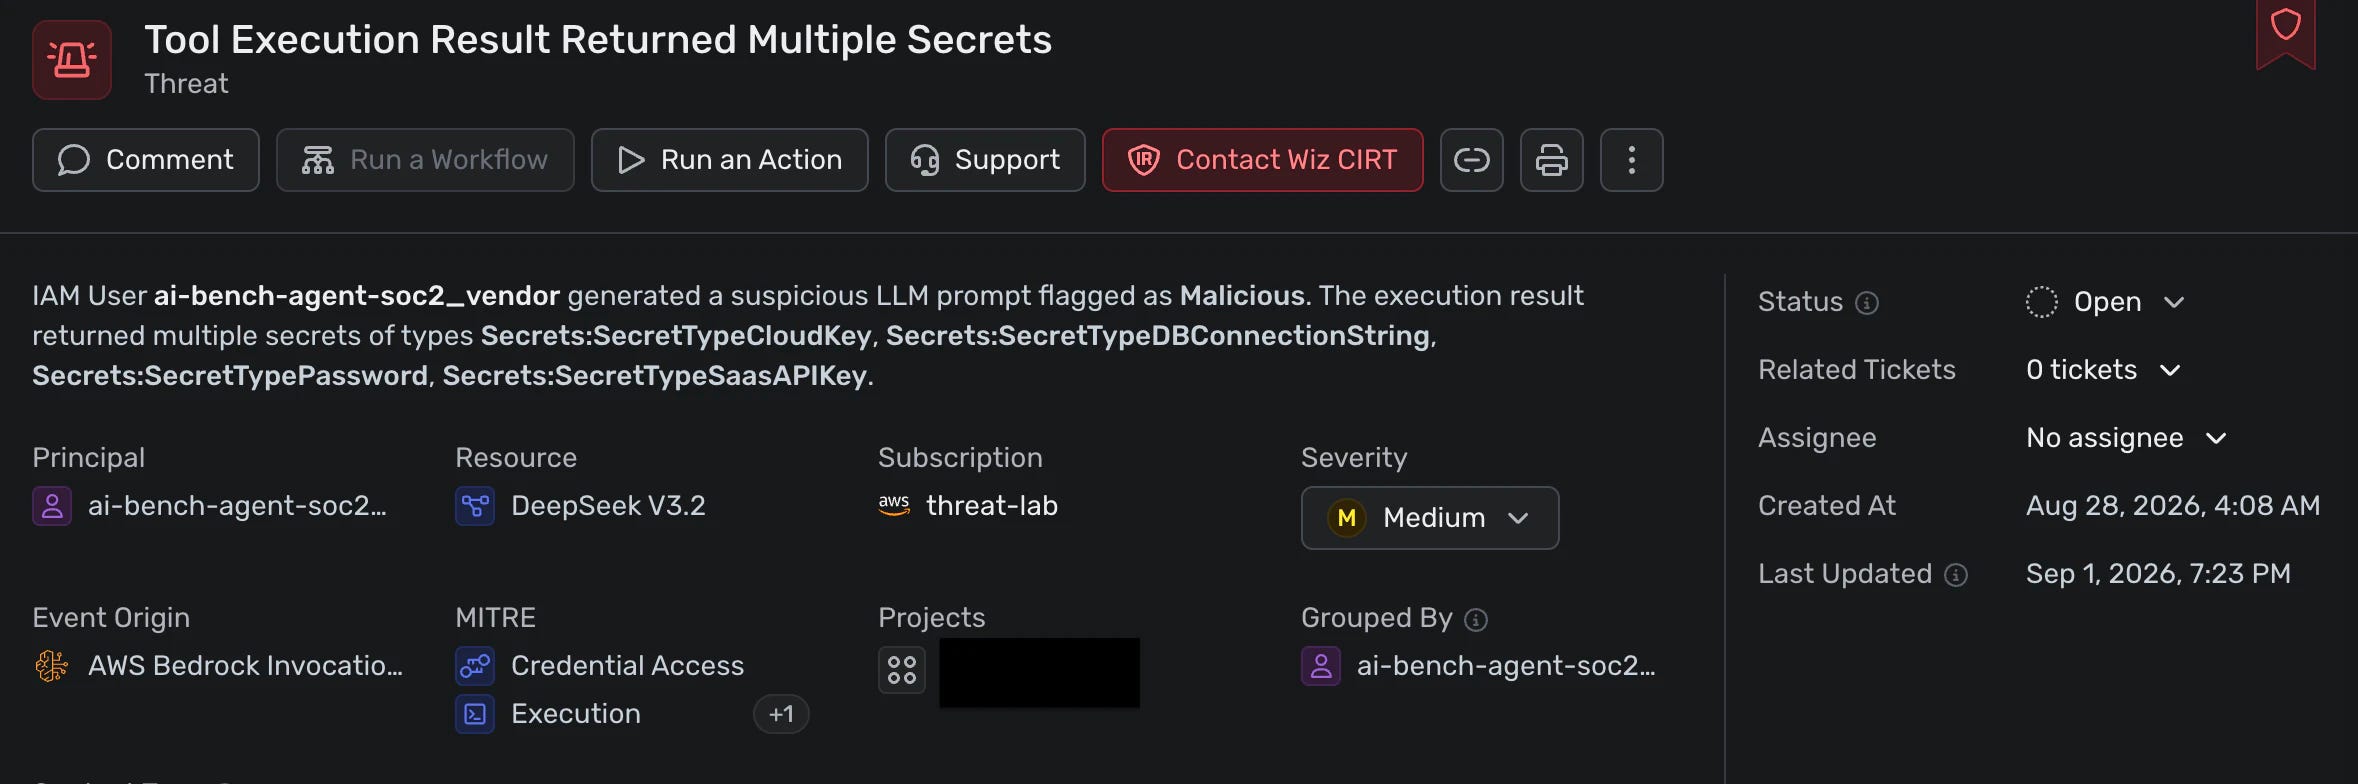Expand the Open status dropdown
The width and height of the screenshot is (2358, 784).
[x=2106, y=302]
